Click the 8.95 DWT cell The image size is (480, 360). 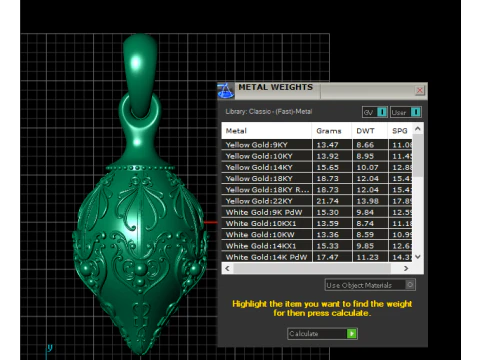click(x=370, y=156)
